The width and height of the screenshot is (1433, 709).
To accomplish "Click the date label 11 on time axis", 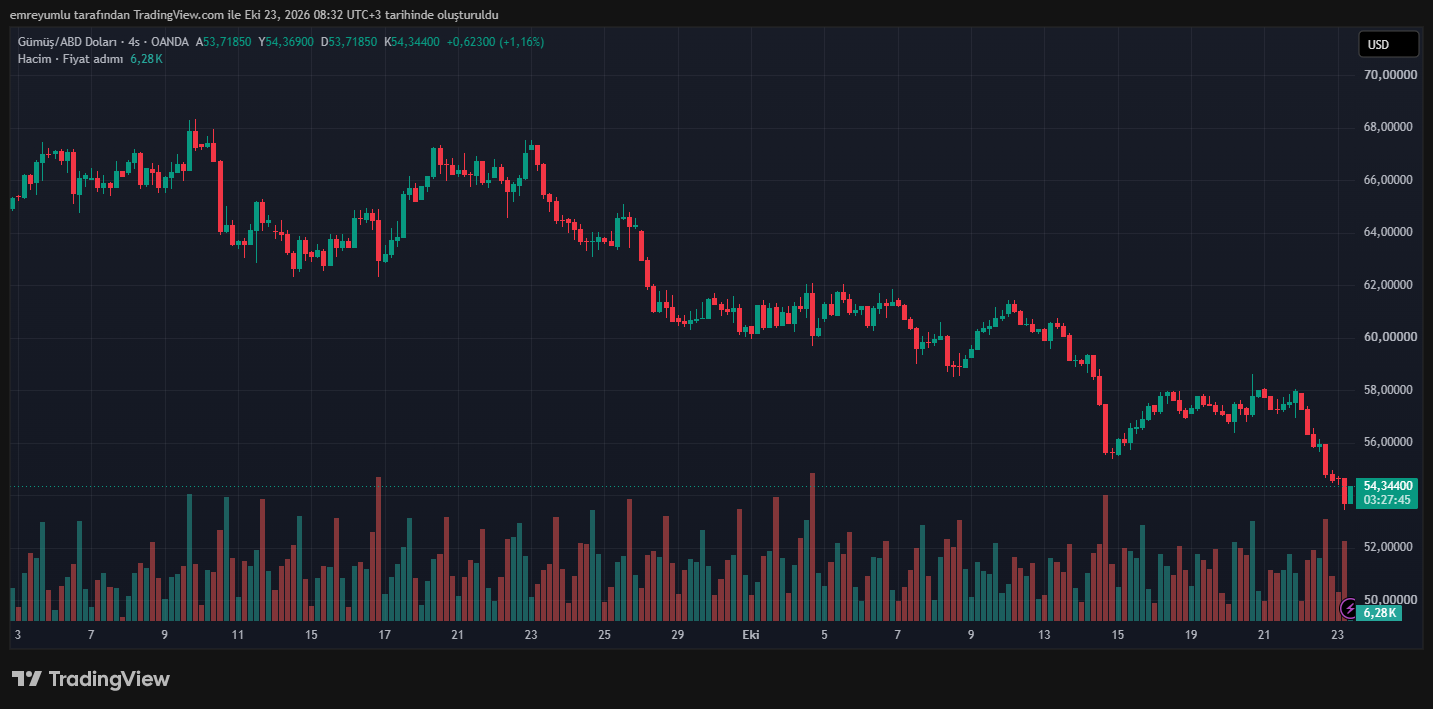I will pos(238,635).
